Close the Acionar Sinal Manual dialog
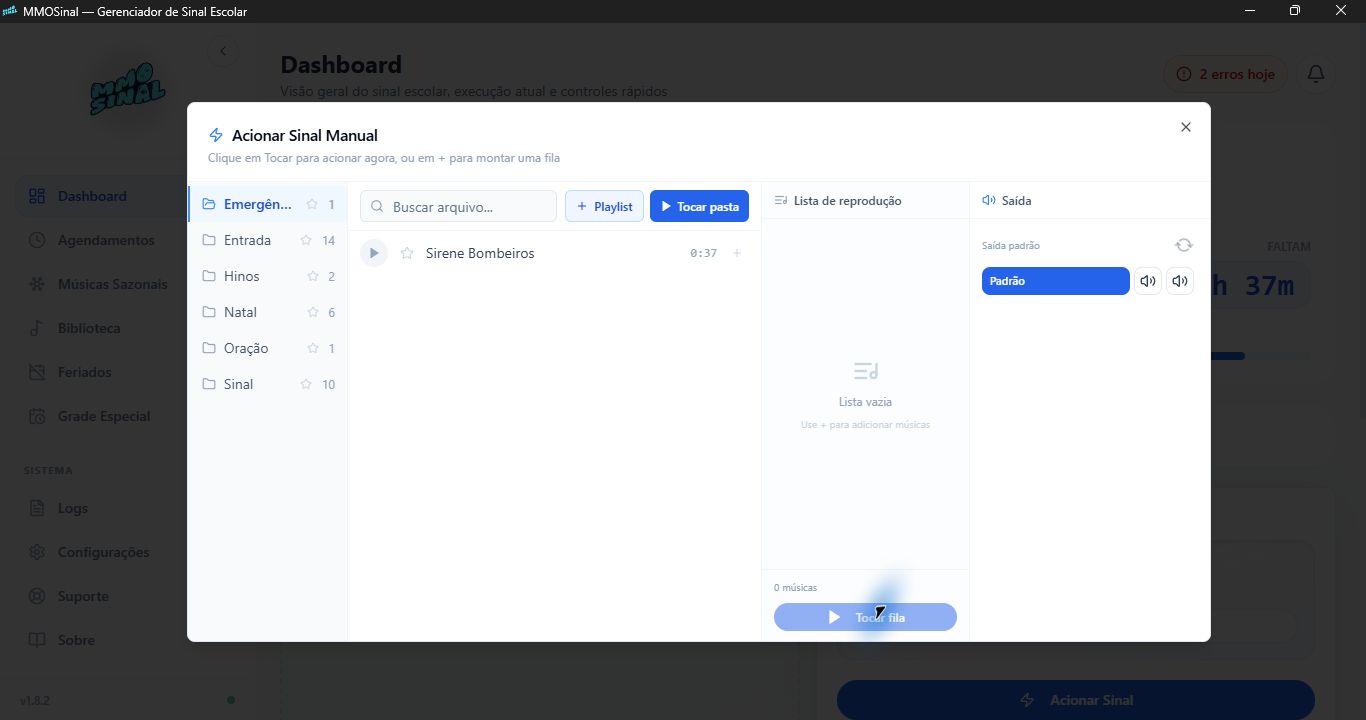This screenshot has height=720, width=1366. click(x=1186, y=127)
